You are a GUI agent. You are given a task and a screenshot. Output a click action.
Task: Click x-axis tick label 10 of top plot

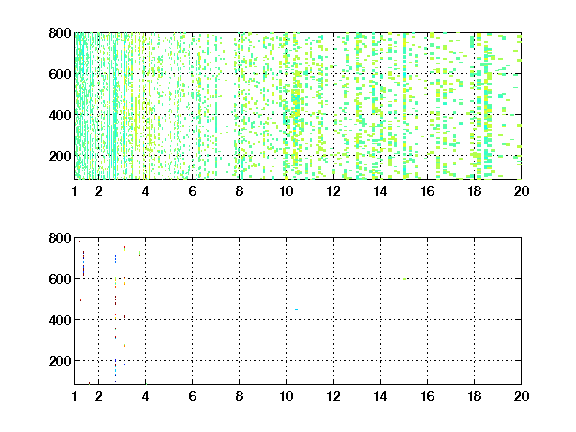point(287,191)
